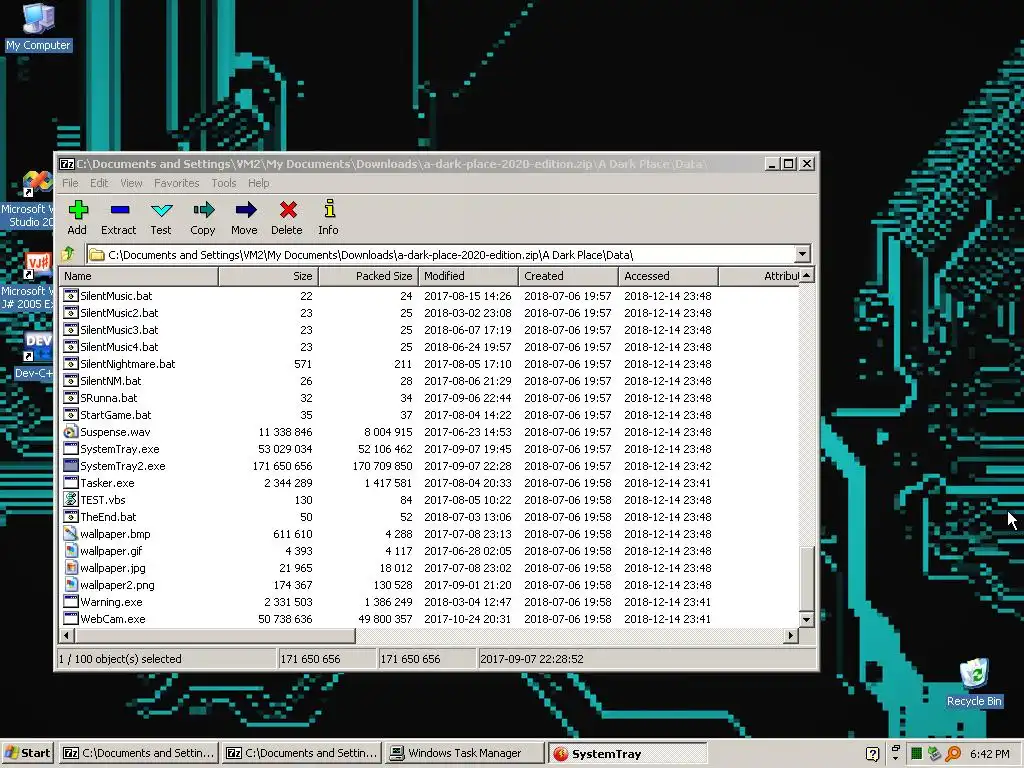This screenshot has height=768, width=1024.
Task: Click the horizontal scrollbar right arrow
Action: (791, 635)
